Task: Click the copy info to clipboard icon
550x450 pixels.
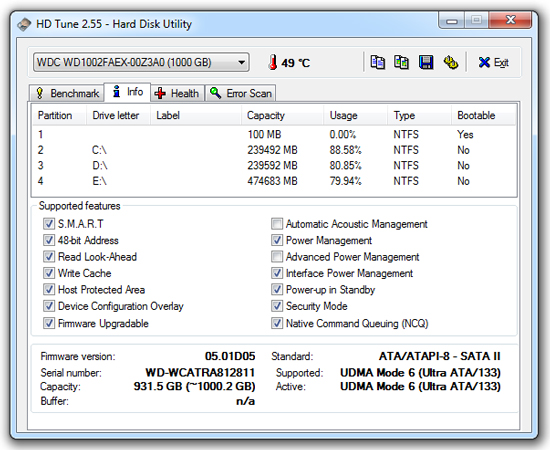Action: coord(377,62)
